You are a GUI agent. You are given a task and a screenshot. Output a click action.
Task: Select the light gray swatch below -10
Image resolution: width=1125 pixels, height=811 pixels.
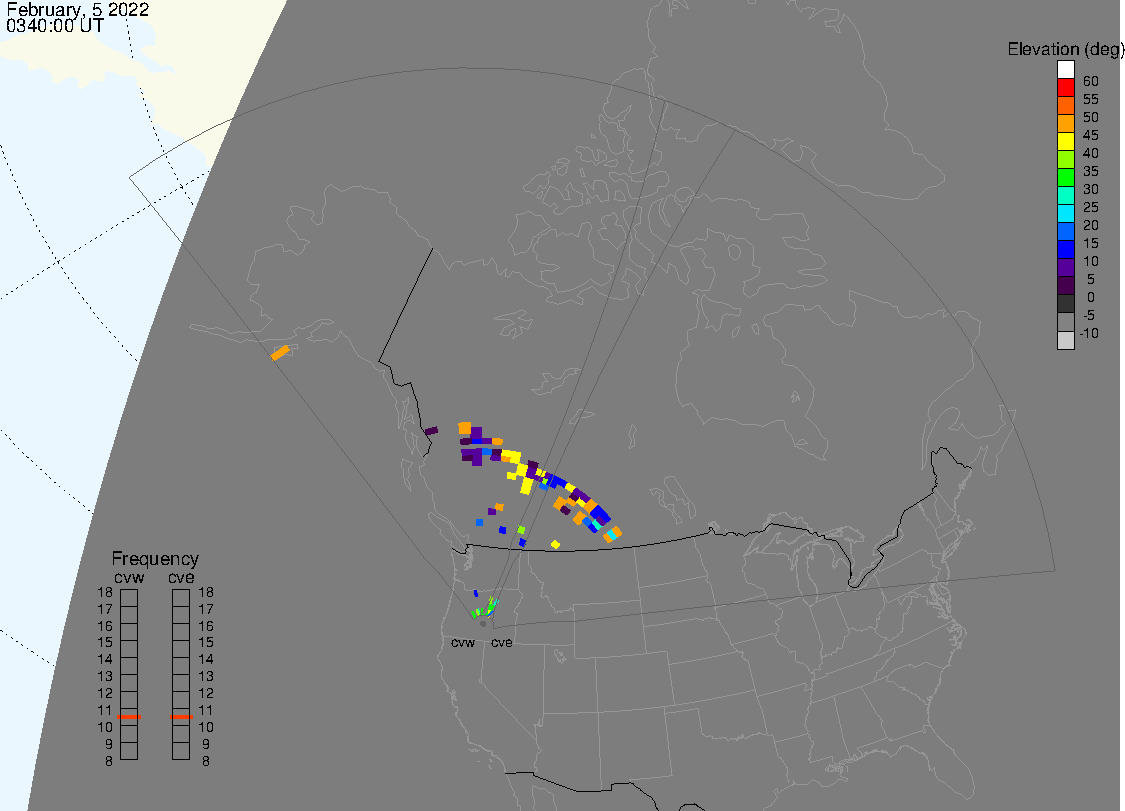(1065, 340)
